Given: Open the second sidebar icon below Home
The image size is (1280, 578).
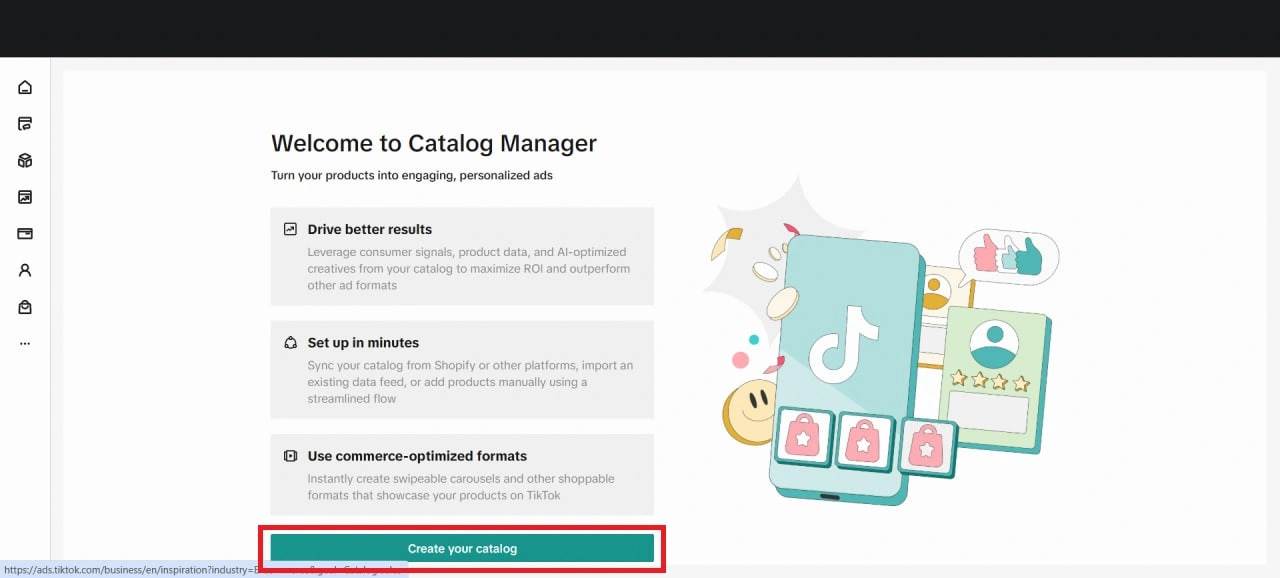Looking at the screenshot, I should pos(25,124).
